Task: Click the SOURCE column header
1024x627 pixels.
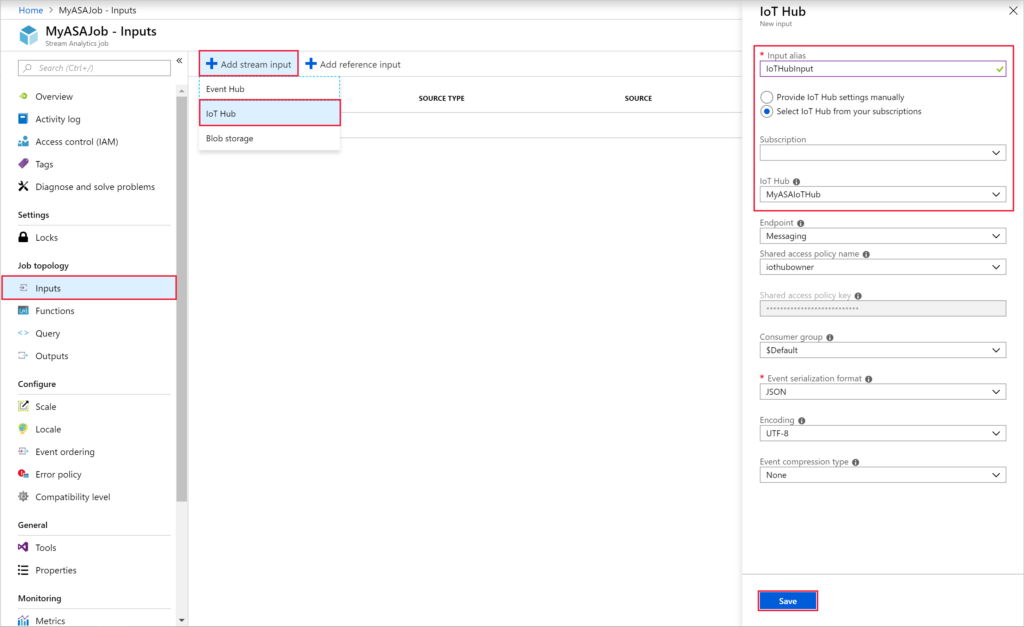Action: click(x=638, y=99)
